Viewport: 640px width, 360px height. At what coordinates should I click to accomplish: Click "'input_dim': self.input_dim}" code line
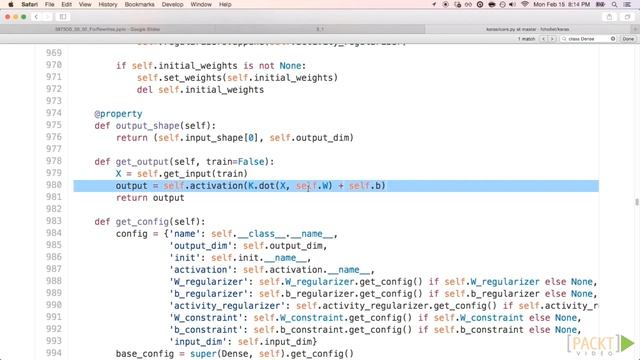[x=243, y=342]
